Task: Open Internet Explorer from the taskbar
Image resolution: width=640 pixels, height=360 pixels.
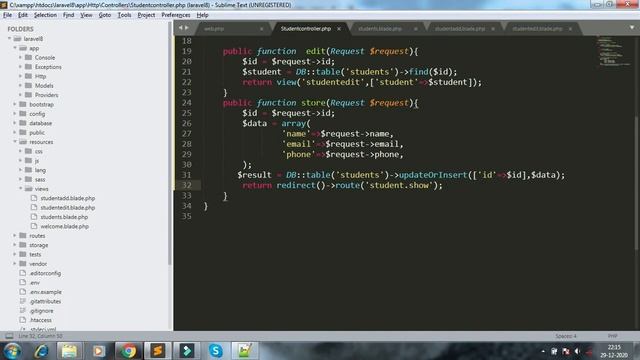Action: [41, 351]
